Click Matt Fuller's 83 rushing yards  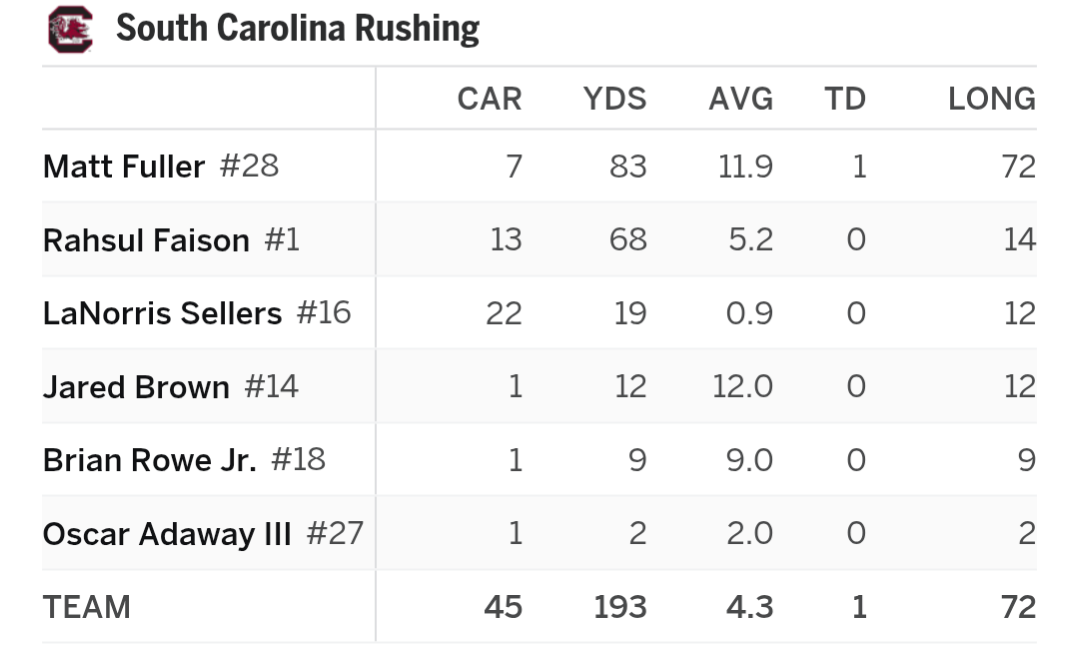(628, 166)
